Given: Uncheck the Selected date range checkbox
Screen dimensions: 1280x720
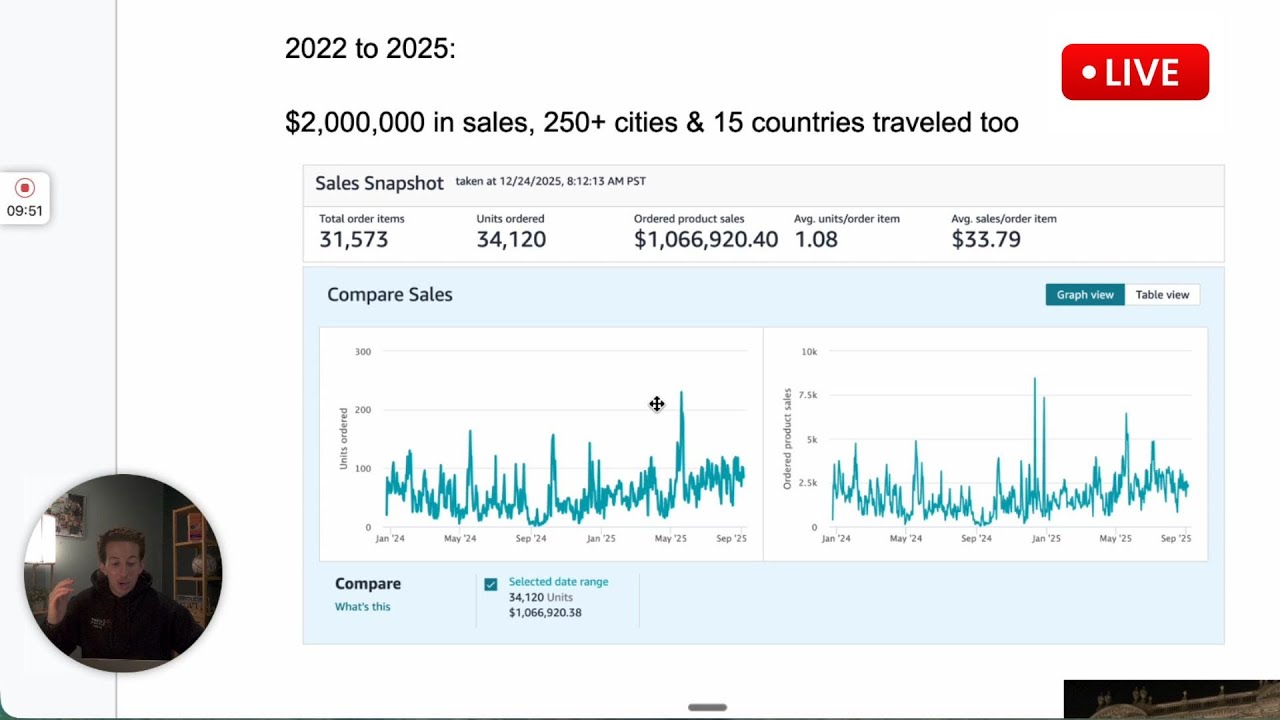Looking at the screenshot, I should point(491,584).
